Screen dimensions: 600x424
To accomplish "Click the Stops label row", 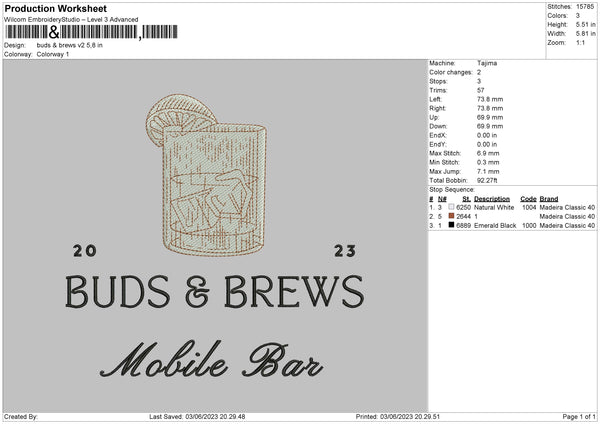I will click(455, 81).
